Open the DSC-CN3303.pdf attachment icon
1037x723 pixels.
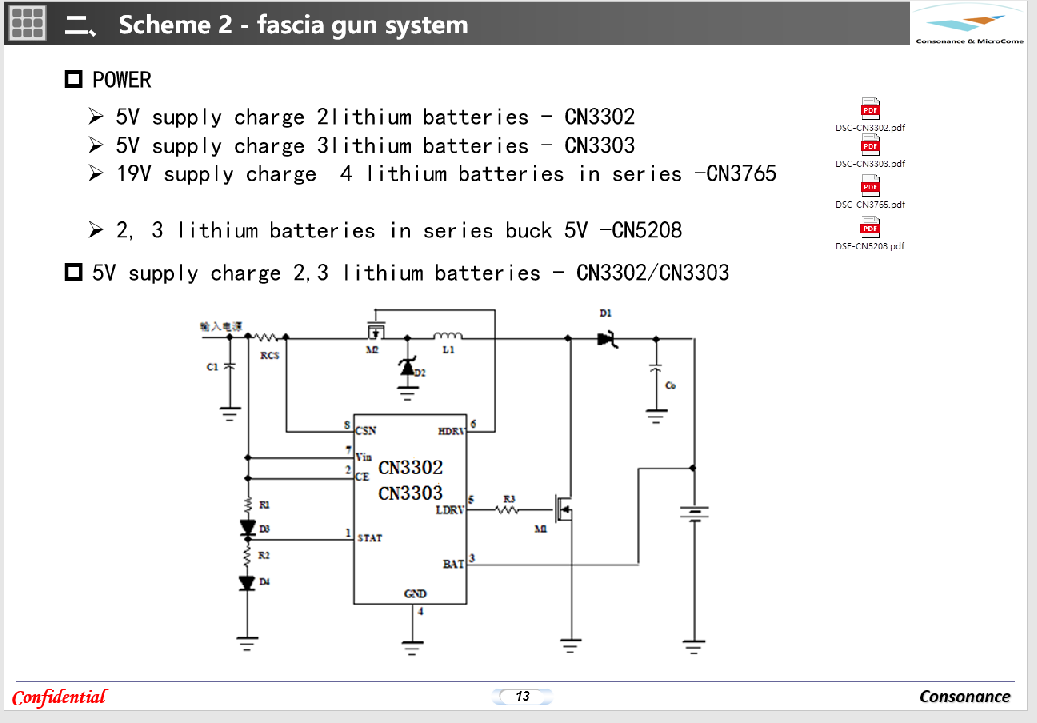(x=870, y=145)
